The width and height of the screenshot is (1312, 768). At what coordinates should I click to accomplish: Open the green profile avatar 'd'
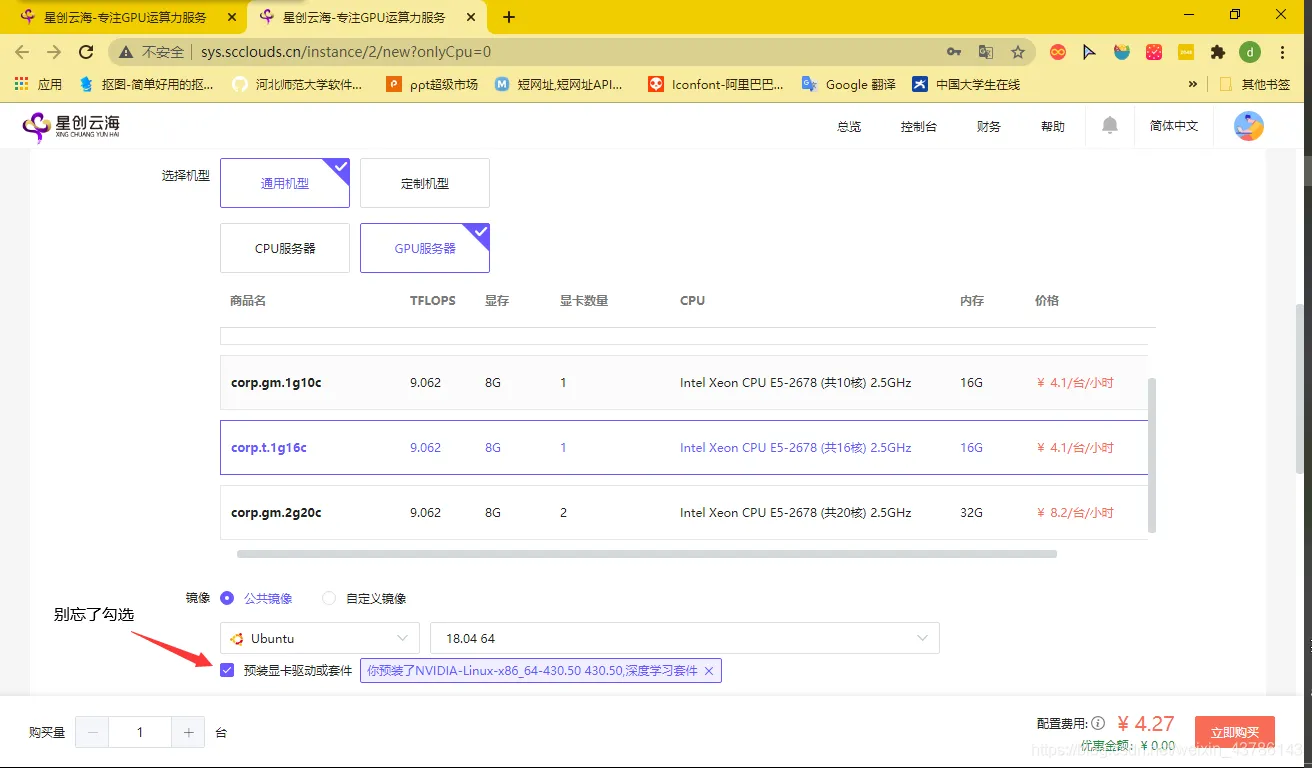click(x=1250, y=52)
